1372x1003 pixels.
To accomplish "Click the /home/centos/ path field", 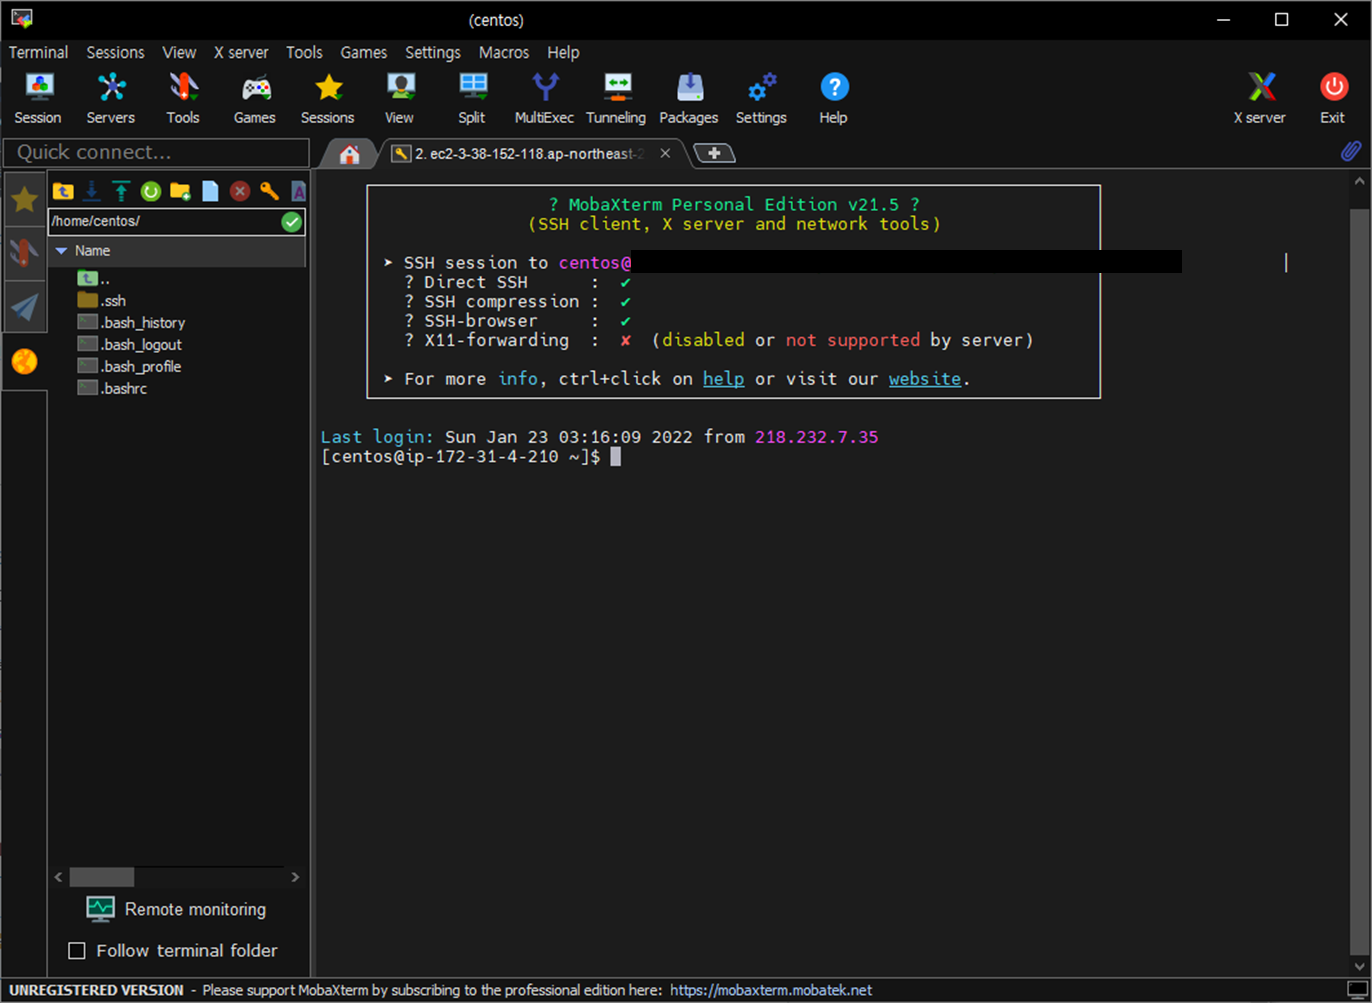I will (x=163, y=221).
